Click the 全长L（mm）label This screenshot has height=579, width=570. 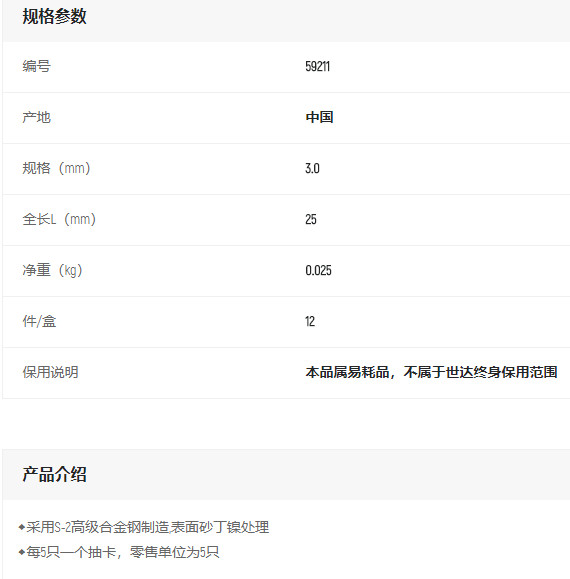59,219
